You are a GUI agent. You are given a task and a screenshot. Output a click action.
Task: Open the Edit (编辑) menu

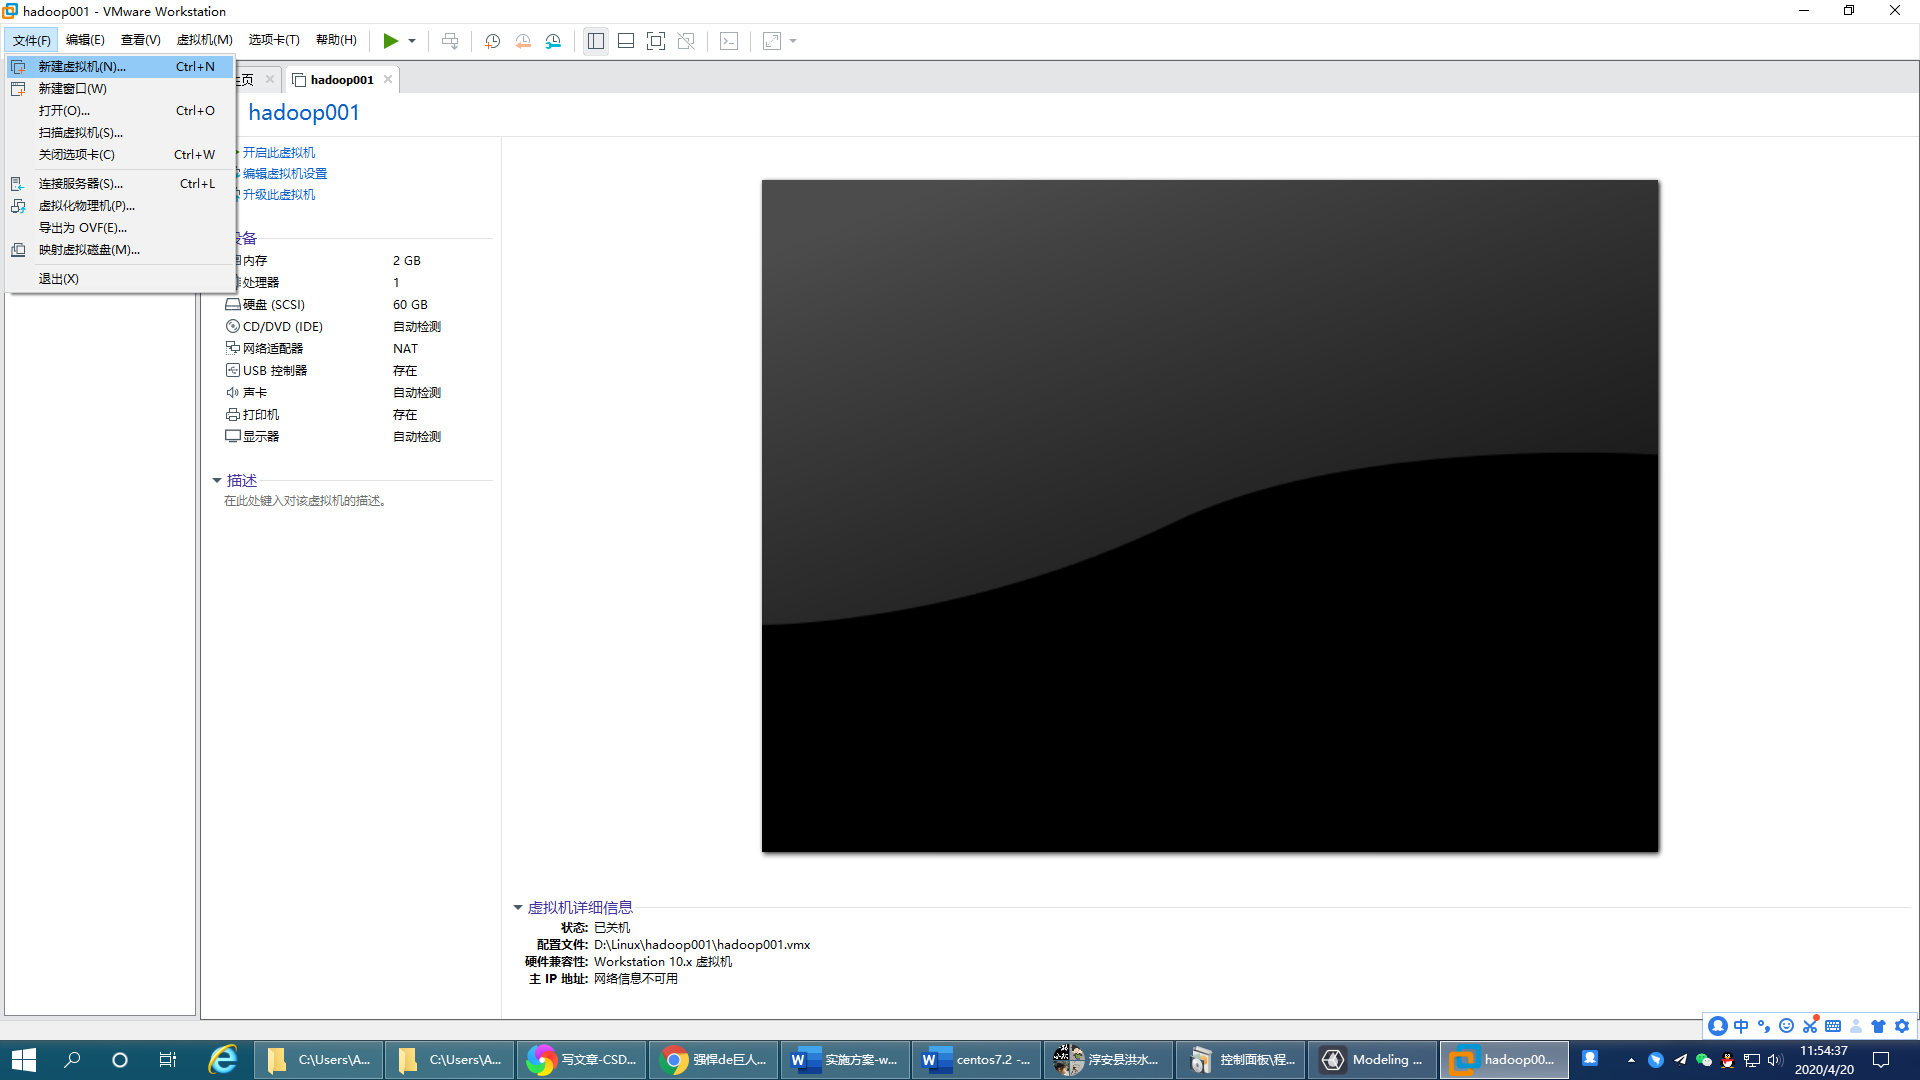[85, 40]
